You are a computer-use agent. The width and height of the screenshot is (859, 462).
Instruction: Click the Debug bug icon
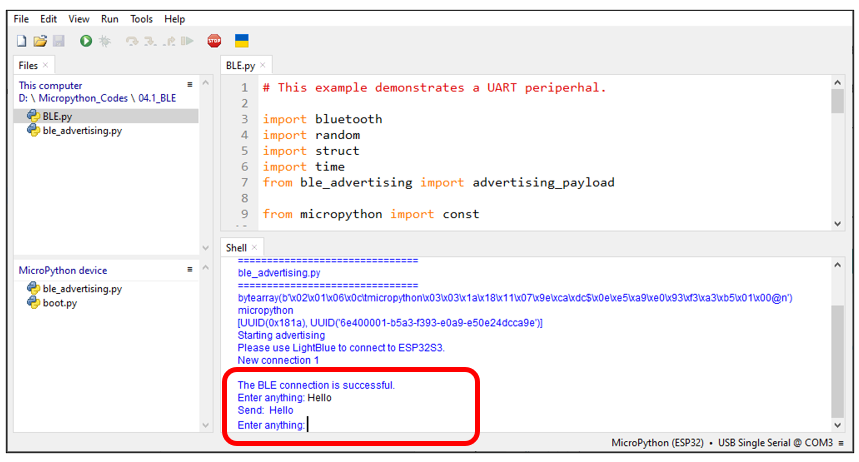pos(105,41)
